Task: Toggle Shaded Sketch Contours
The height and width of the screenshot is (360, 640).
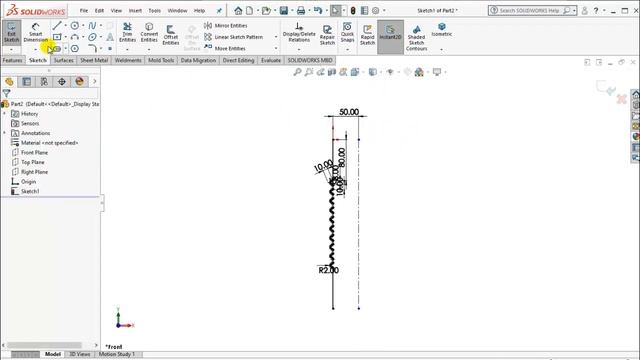Action: point(416,38)
